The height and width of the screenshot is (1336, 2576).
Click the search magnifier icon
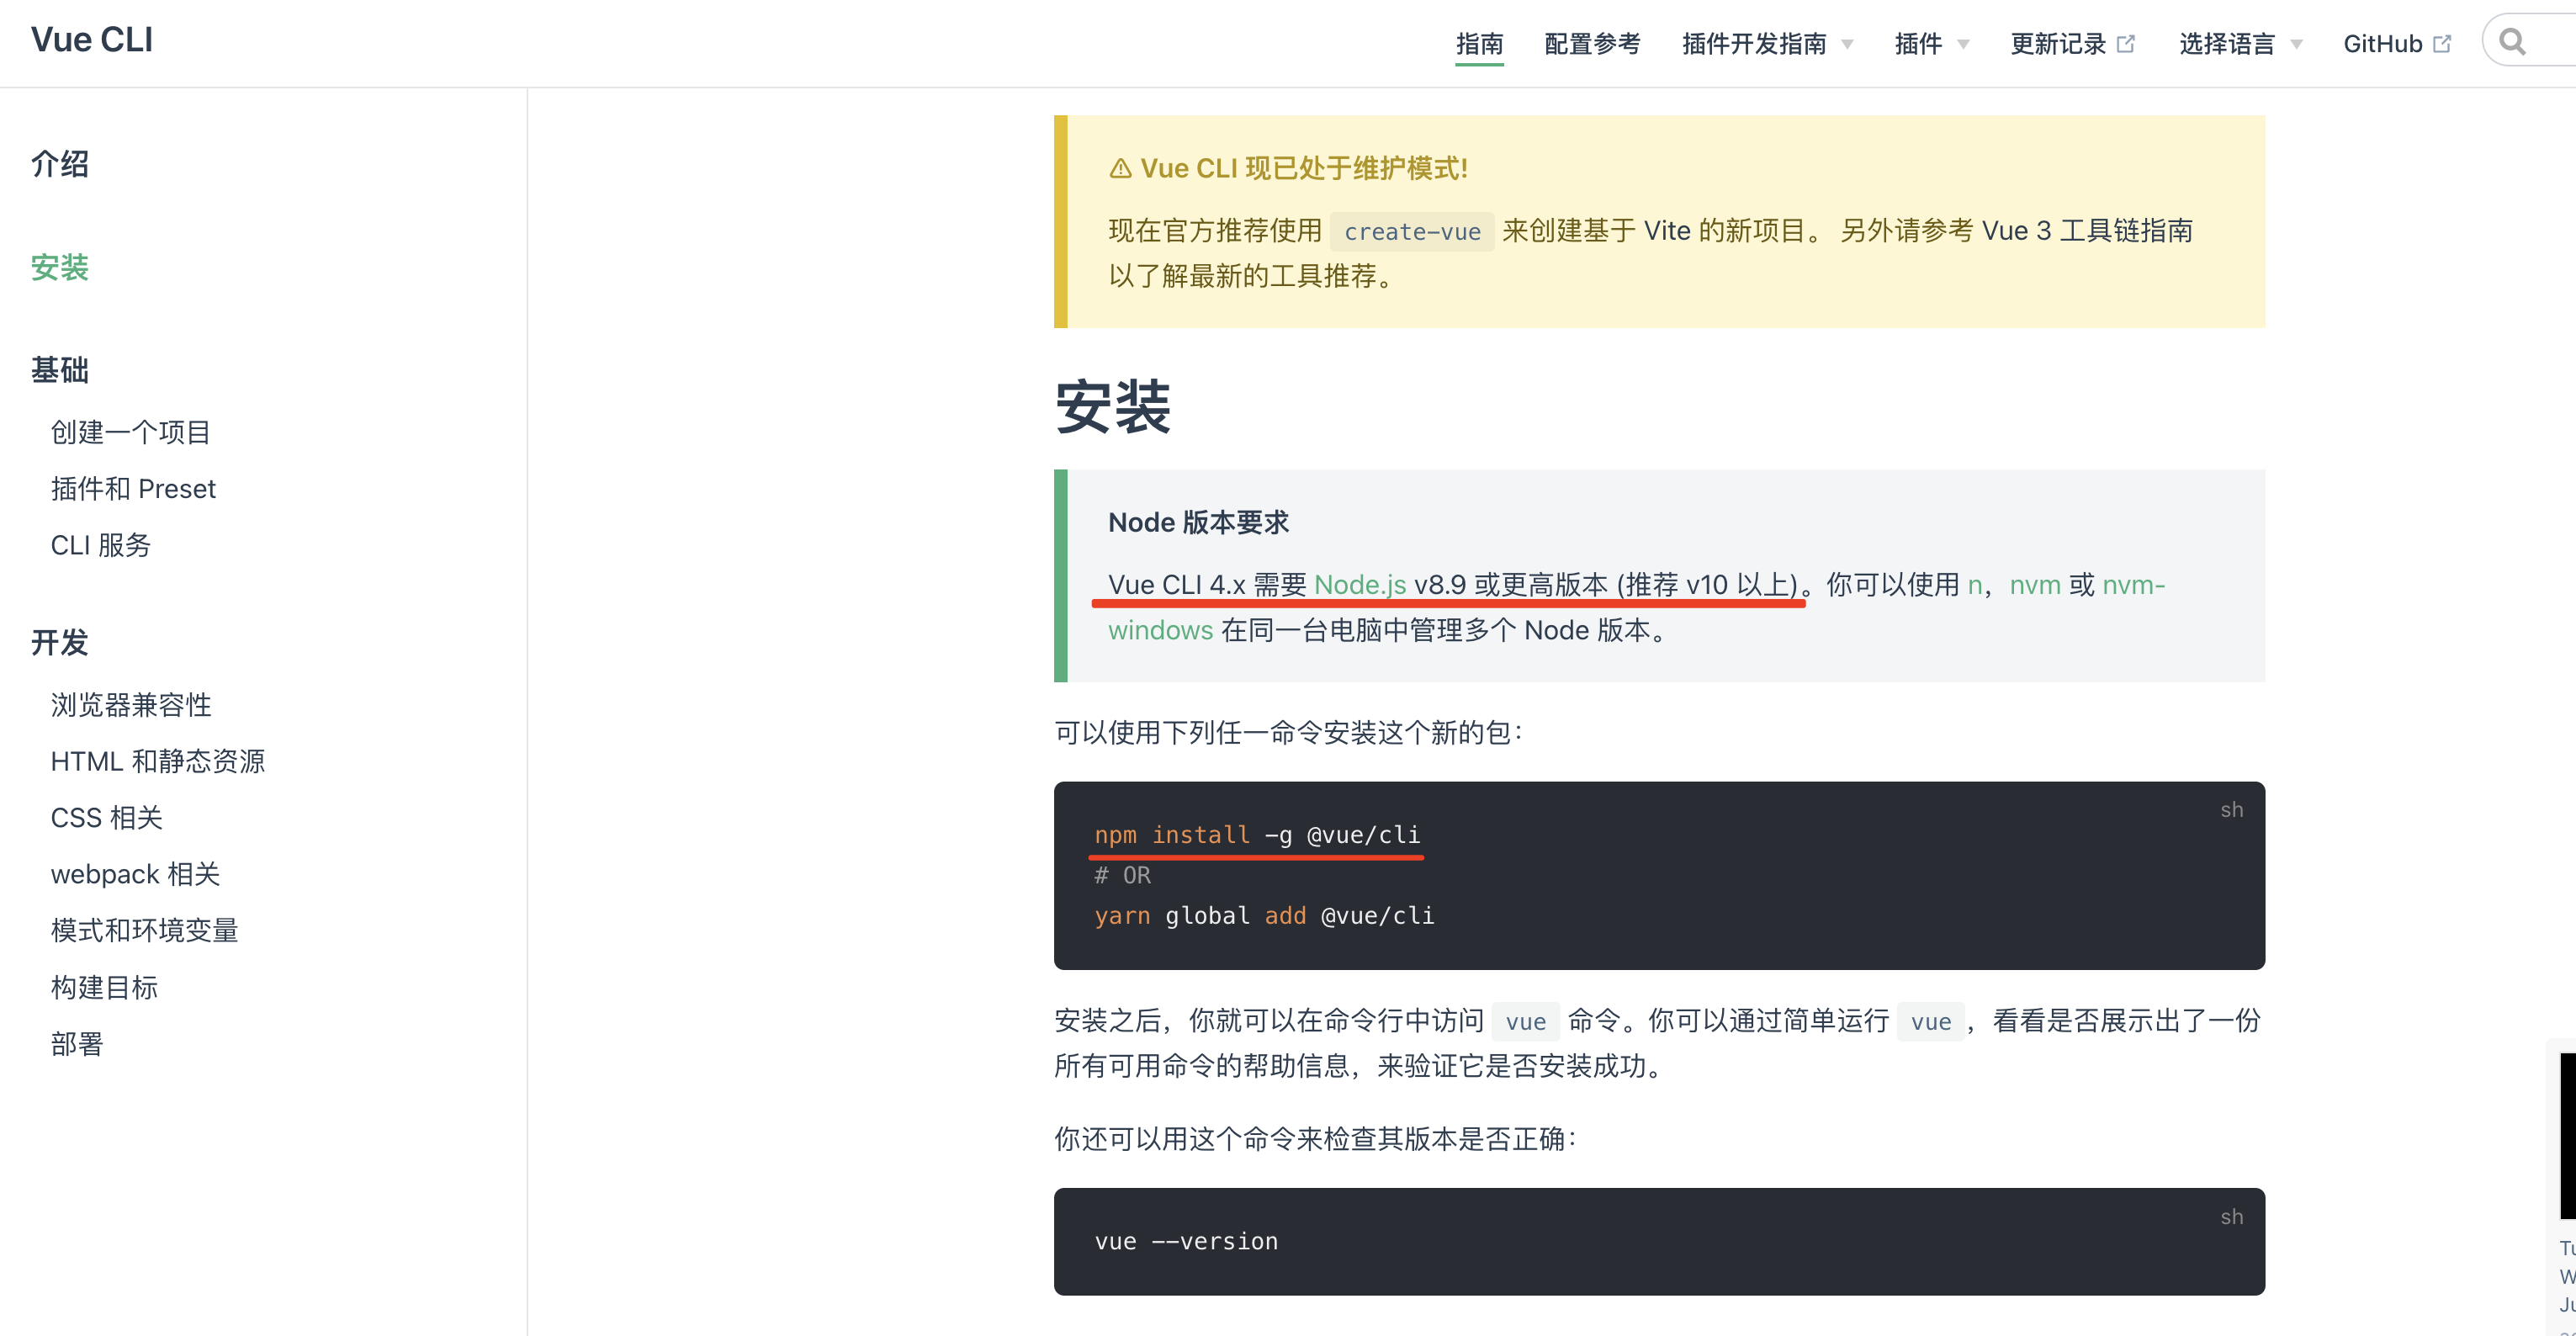click(x=2512, y=42)
